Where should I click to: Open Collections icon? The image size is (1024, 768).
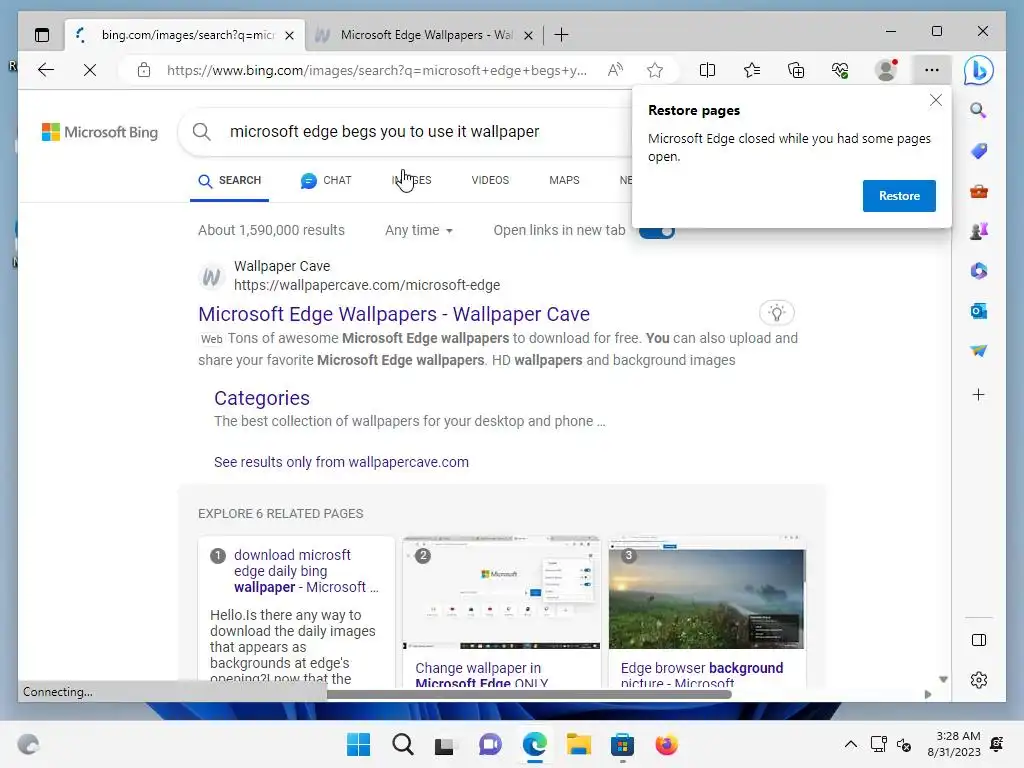[x=796, y=70]
